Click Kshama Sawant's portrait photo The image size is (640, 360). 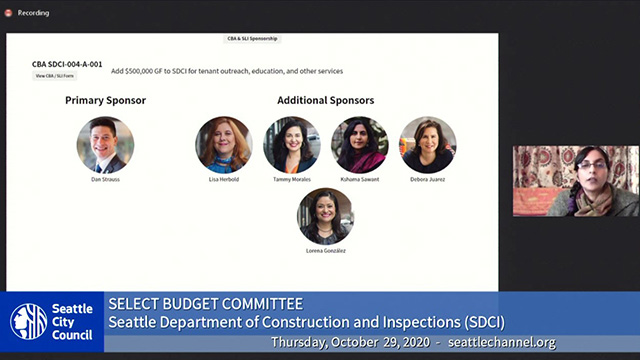click(x=360, y=145)
